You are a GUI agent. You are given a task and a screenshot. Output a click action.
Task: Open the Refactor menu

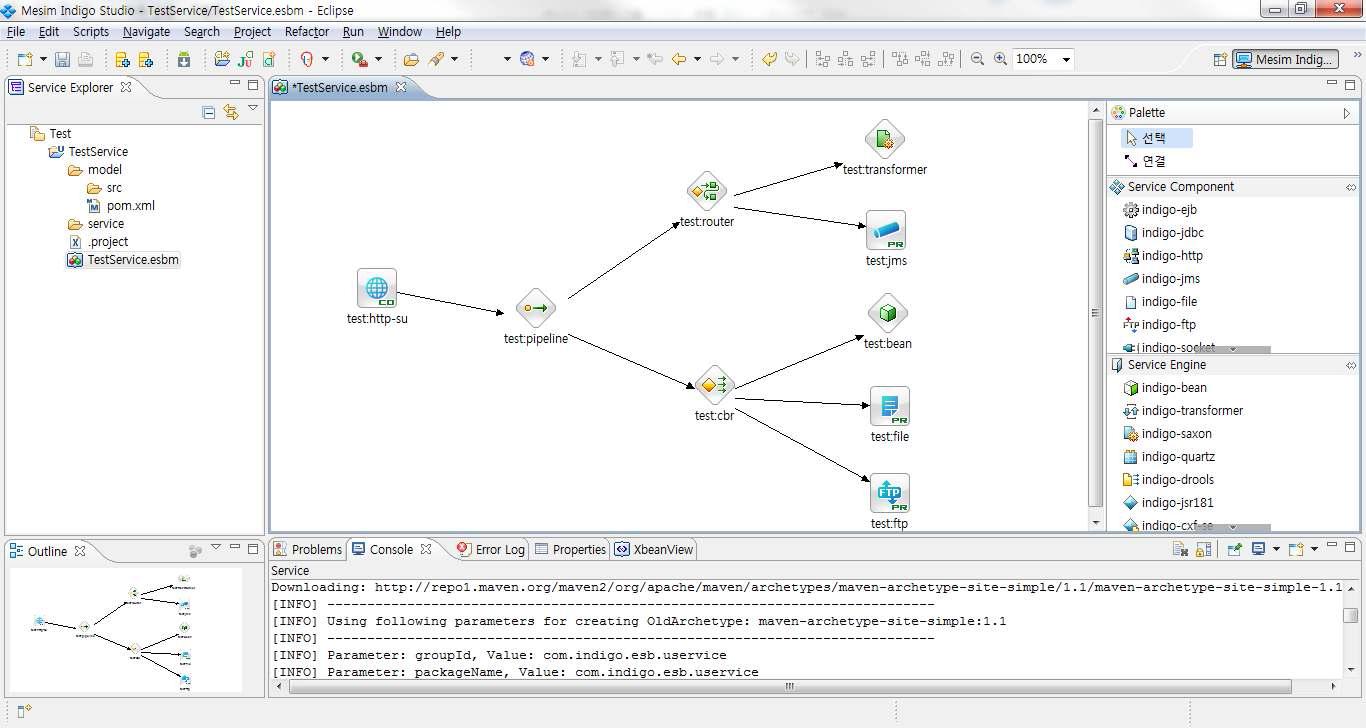point(307,32)
